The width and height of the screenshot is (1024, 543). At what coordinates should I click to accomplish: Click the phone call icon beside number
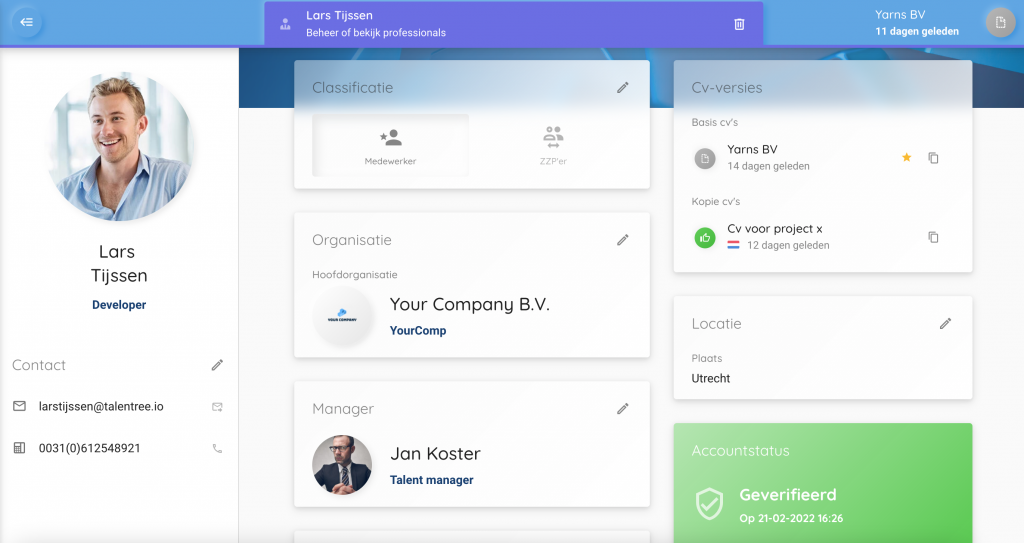pos(217,449)
